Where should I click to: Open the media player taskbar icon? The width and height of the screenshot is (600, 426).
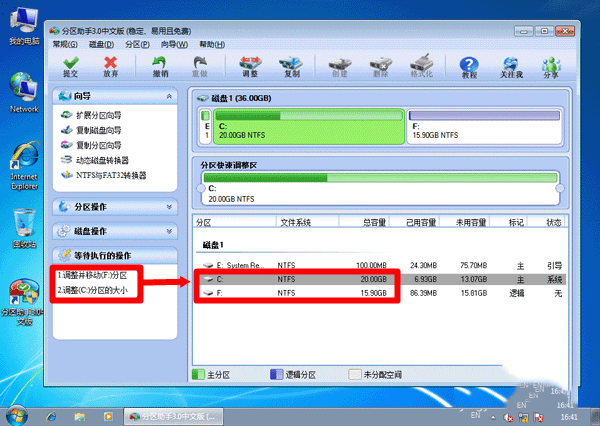click(x=108, y=416)
